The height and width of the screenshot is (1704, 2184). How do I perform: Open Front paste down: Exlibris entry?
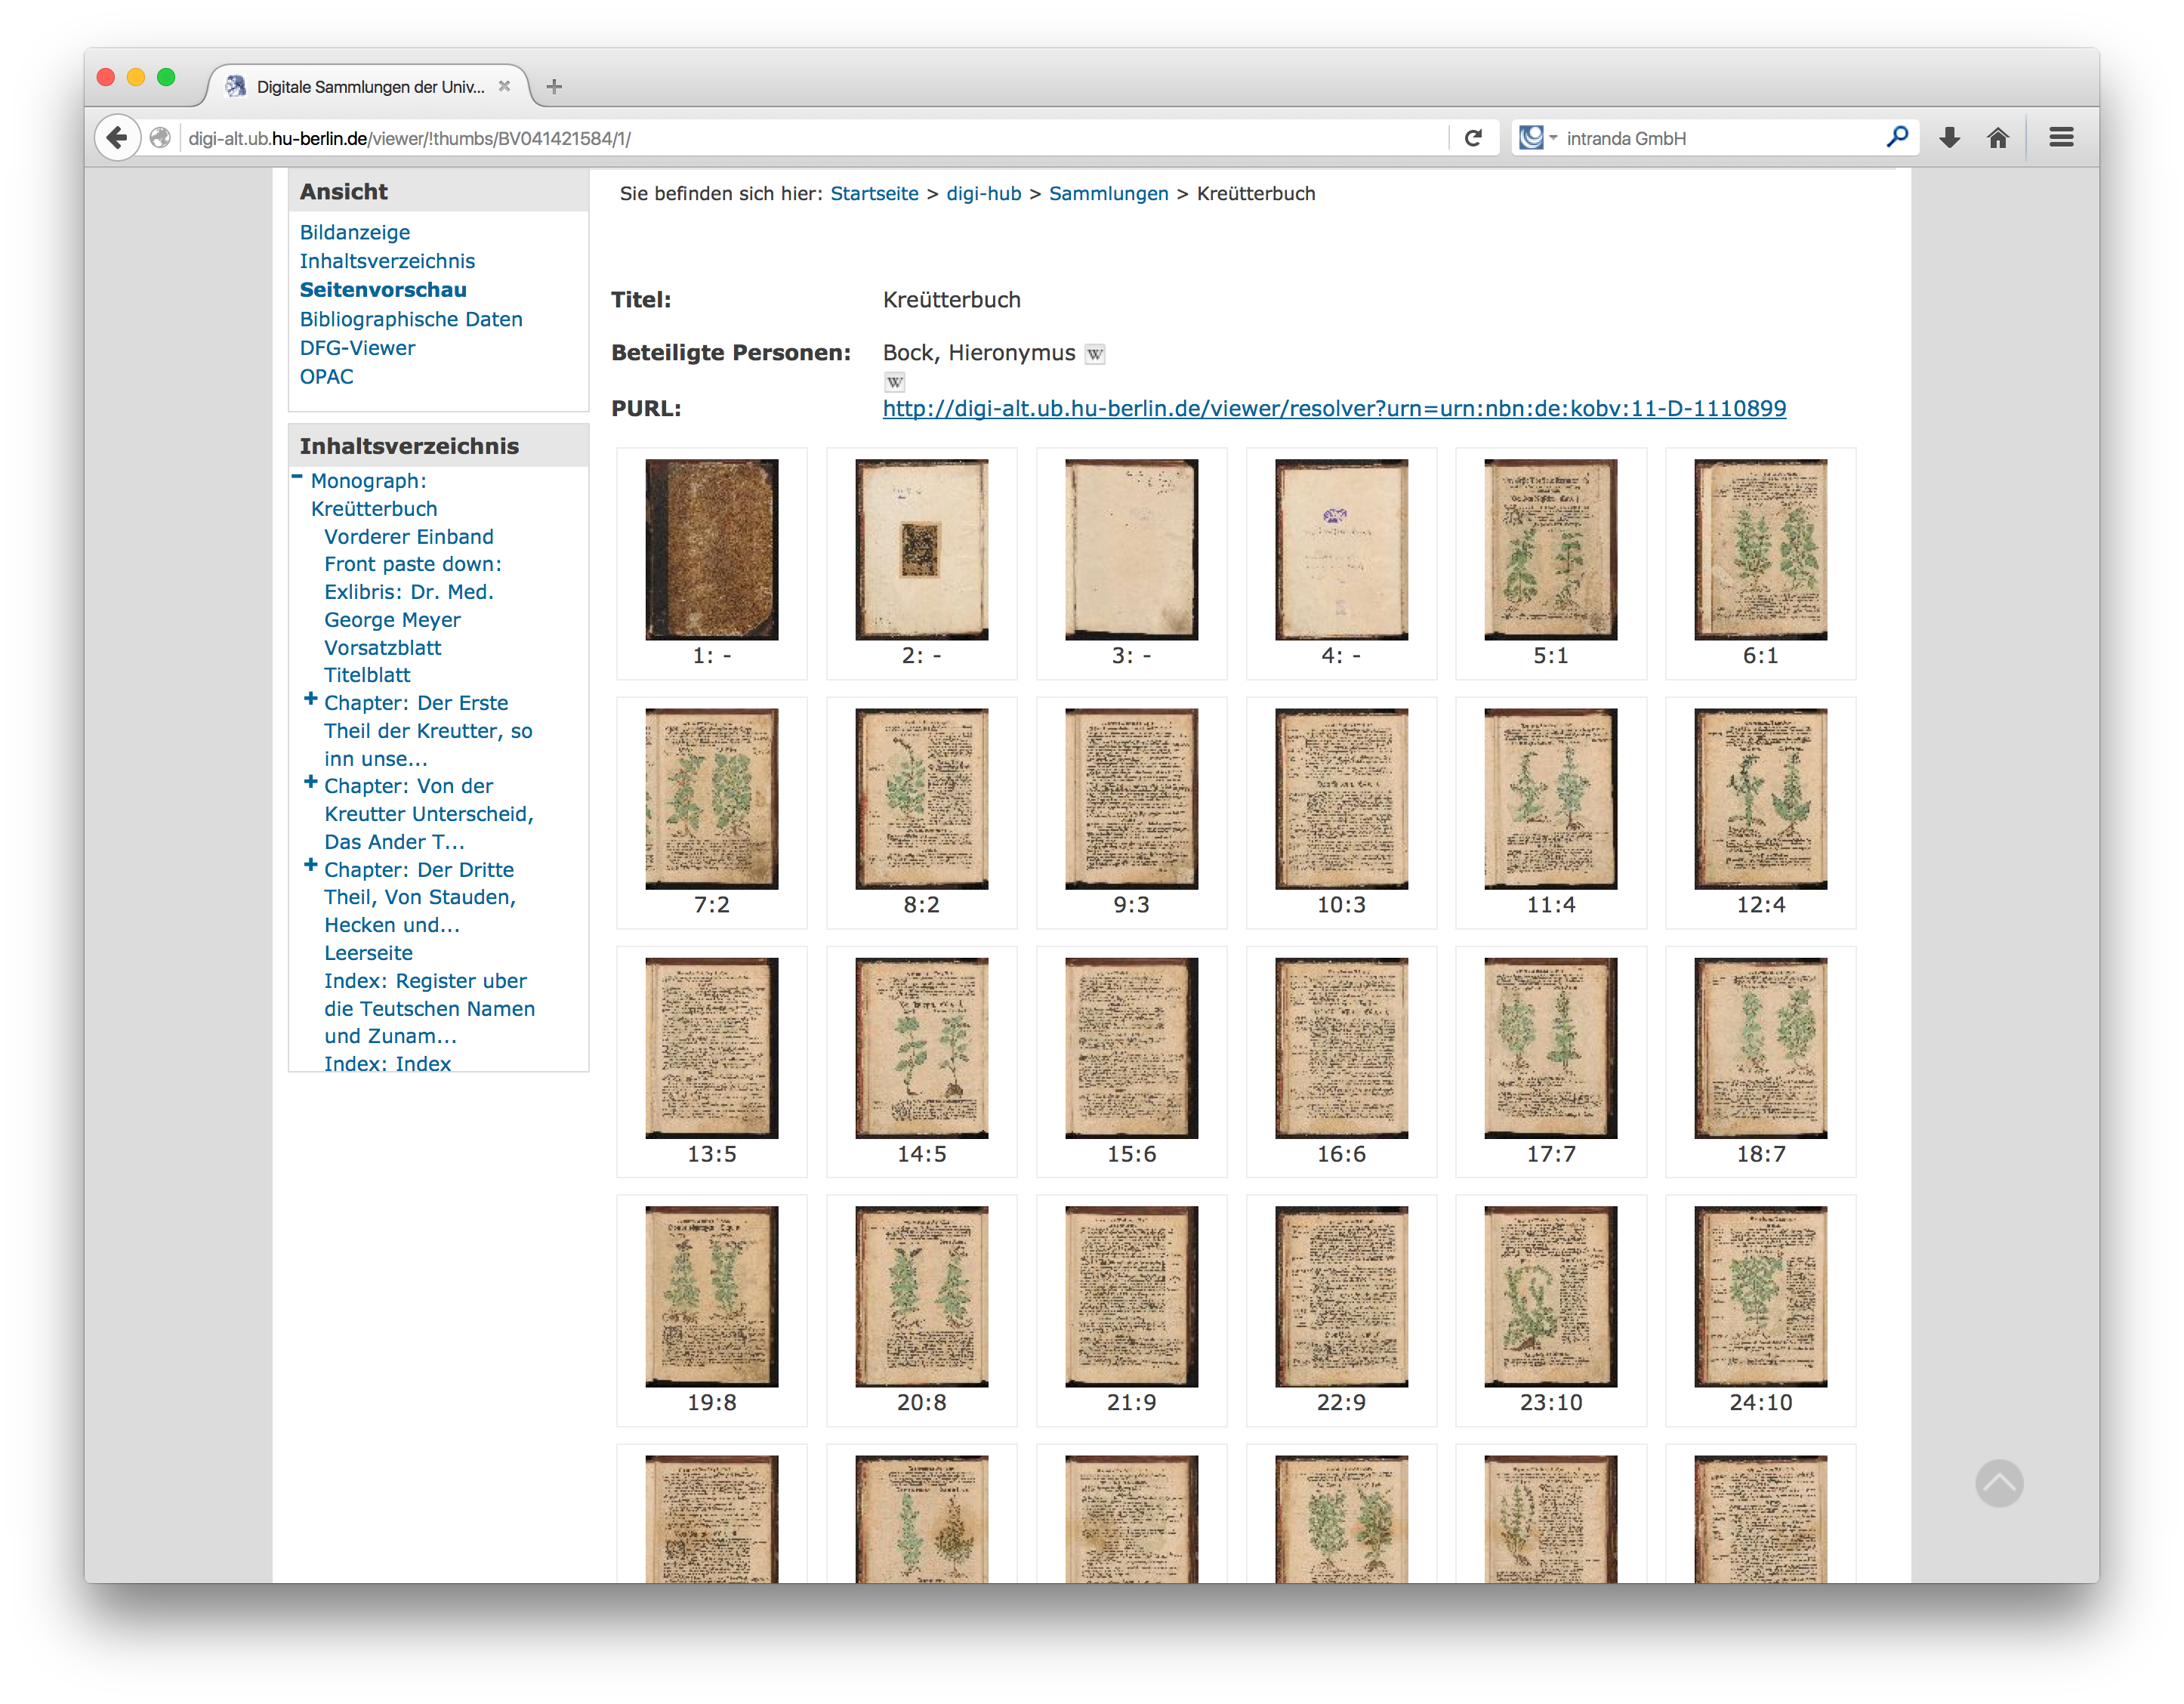(x=412, y=592)
